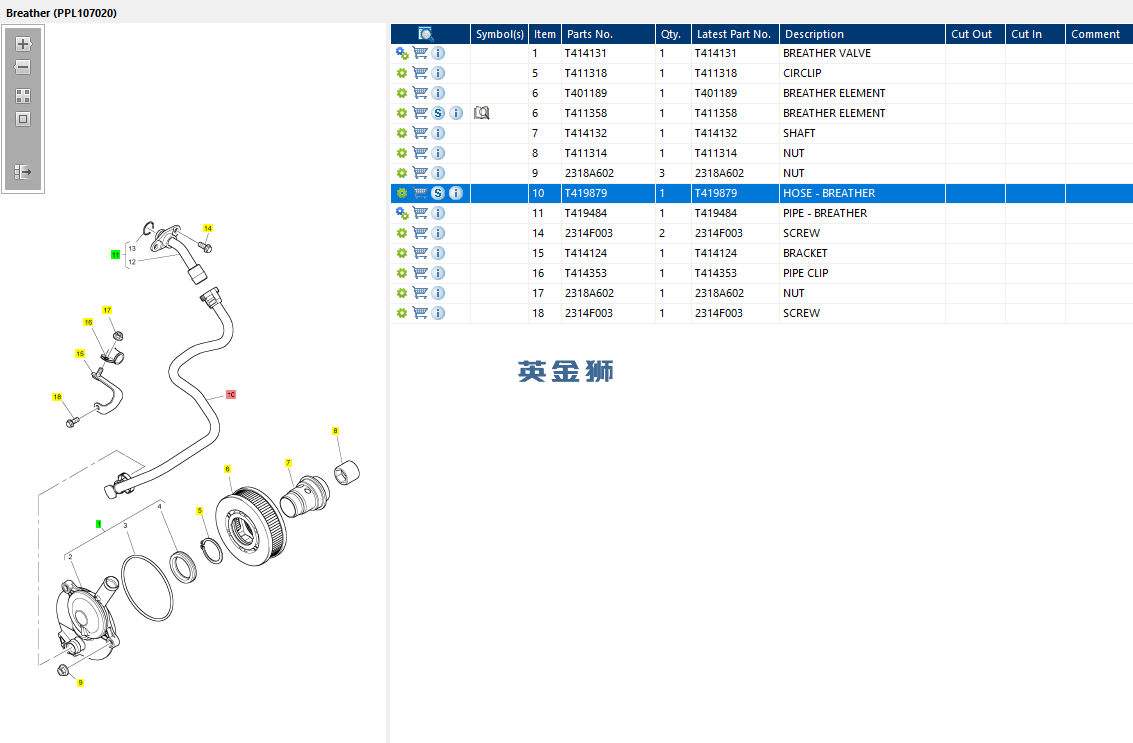Add T411358 breather element to cart
This screenshot has height=743, width=1133.
[x=420, y=113]
